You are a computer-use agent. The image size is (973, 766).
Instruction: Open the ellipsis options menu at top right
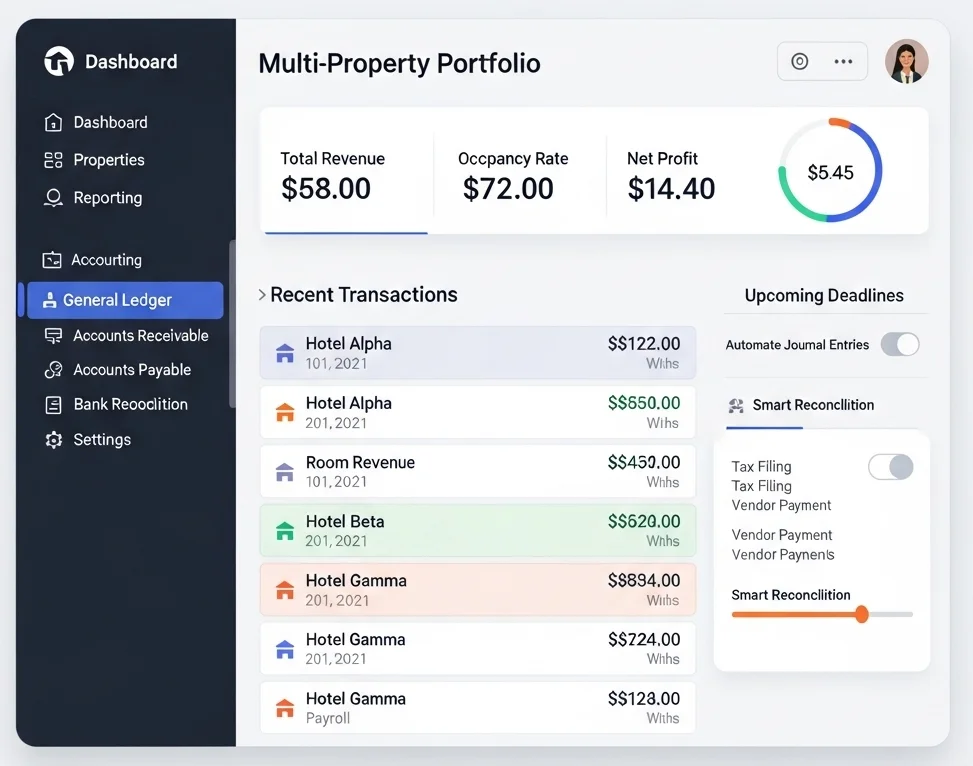[x=842, y=61]
